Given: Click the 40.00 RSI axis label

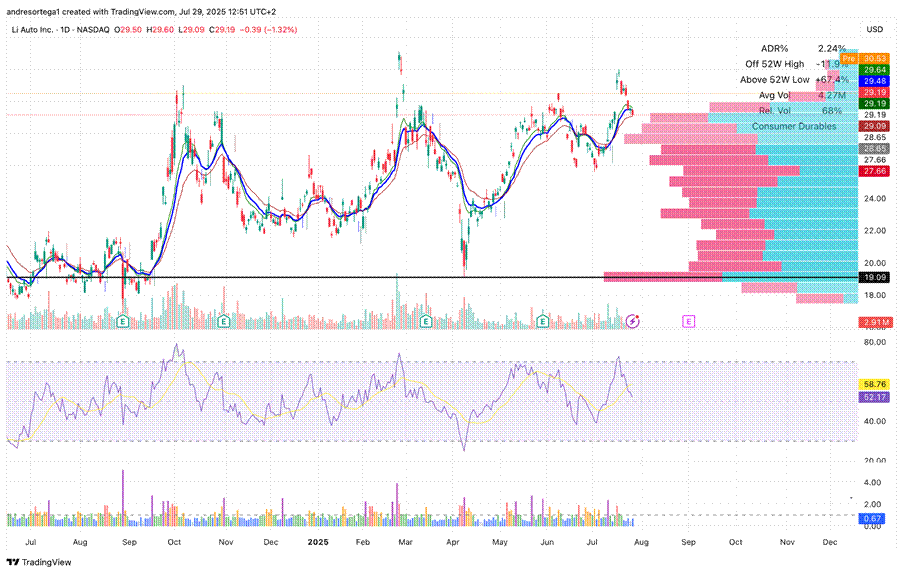Looking at the screenshot, I should click(874, 421).
